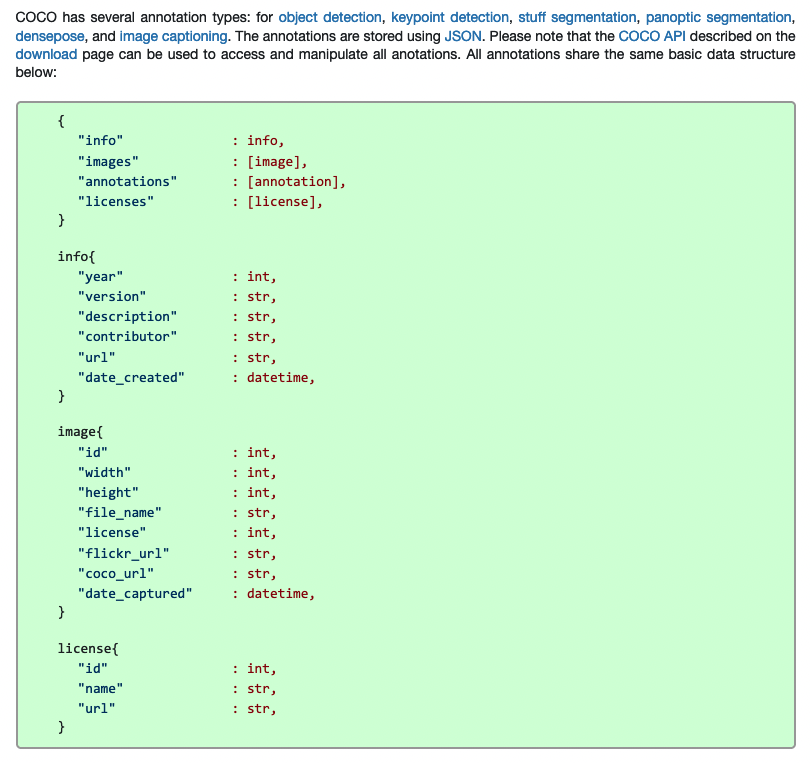Click the "year" field name

100,277
